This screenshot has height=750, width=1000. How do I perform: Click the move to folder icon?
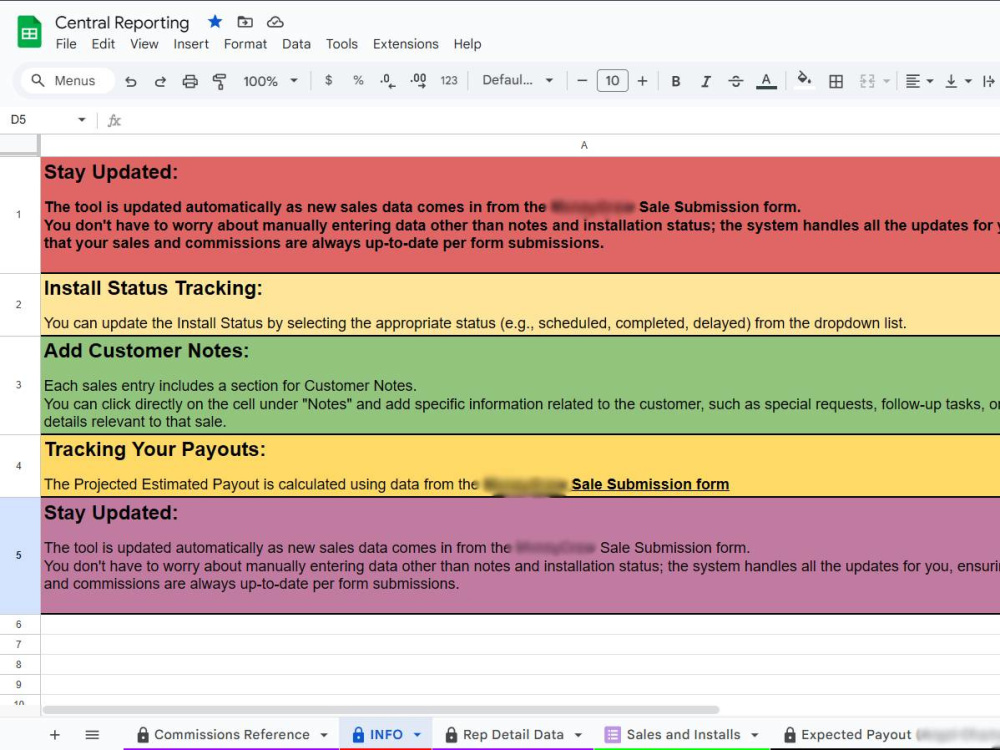pyautogui.click(x=245, y=22)
